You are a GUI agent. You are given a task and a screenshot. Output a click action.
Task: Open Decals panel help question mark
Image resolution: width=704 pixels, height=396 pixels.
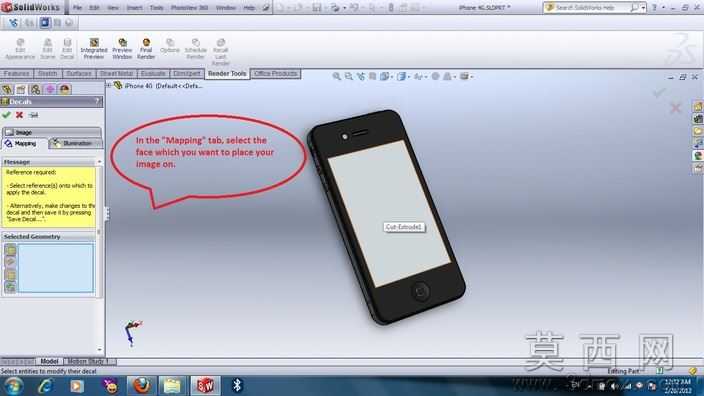(97, 101)
